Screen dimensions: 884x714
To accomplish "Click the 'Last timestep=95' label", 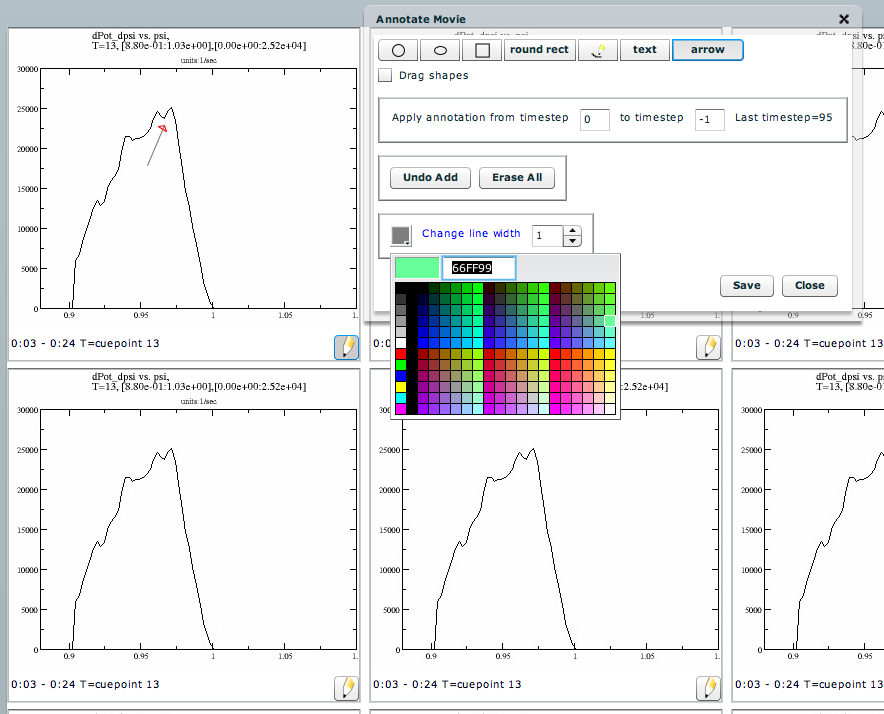I will [x=784, y=117].
